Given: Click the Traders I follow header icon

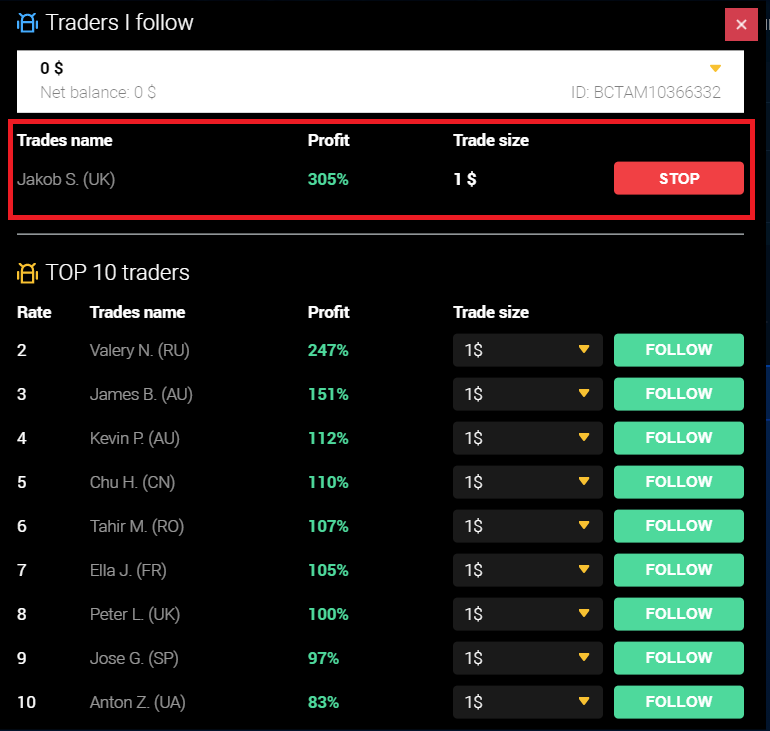Looking at the screenshot, I should point(27,22).
